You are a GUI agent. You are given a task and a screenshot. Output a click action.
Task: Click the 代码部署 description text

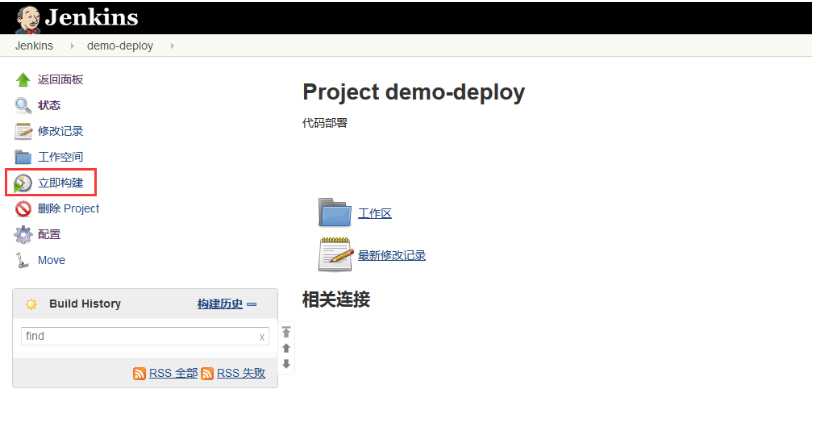point(325,123)
